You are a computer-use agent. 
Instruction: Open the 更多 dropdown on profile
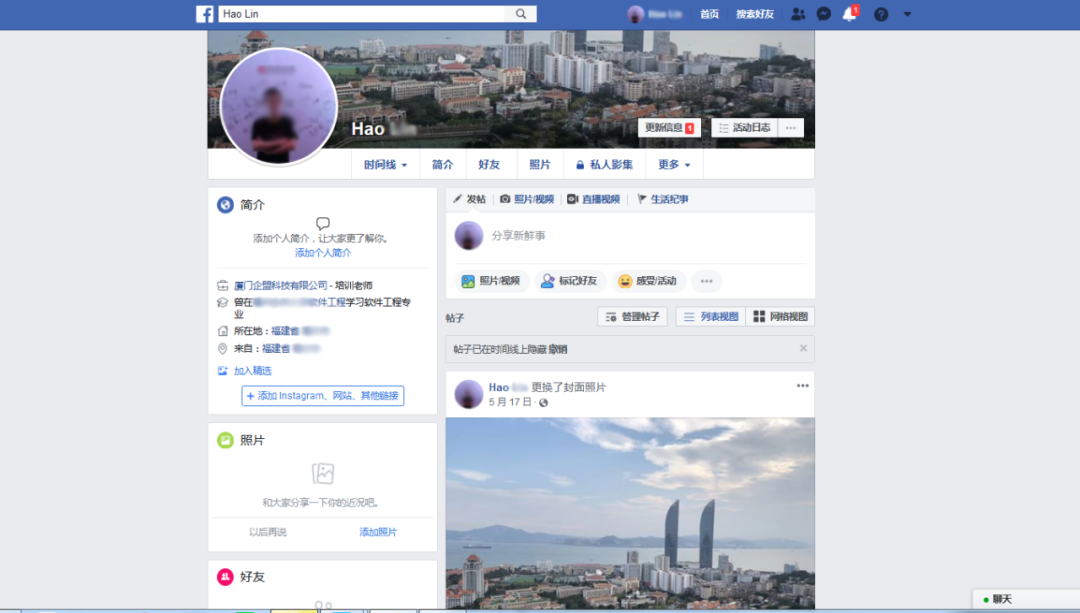tap(674, 163)
